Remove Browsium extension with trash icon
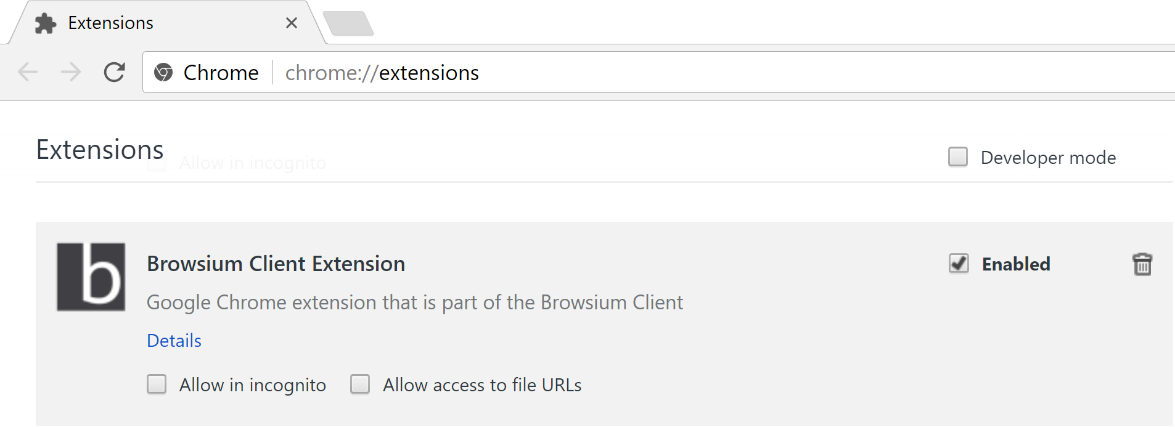This screenshot has width=1175, height=427. pyautogui.click(x=1141, y=264)
